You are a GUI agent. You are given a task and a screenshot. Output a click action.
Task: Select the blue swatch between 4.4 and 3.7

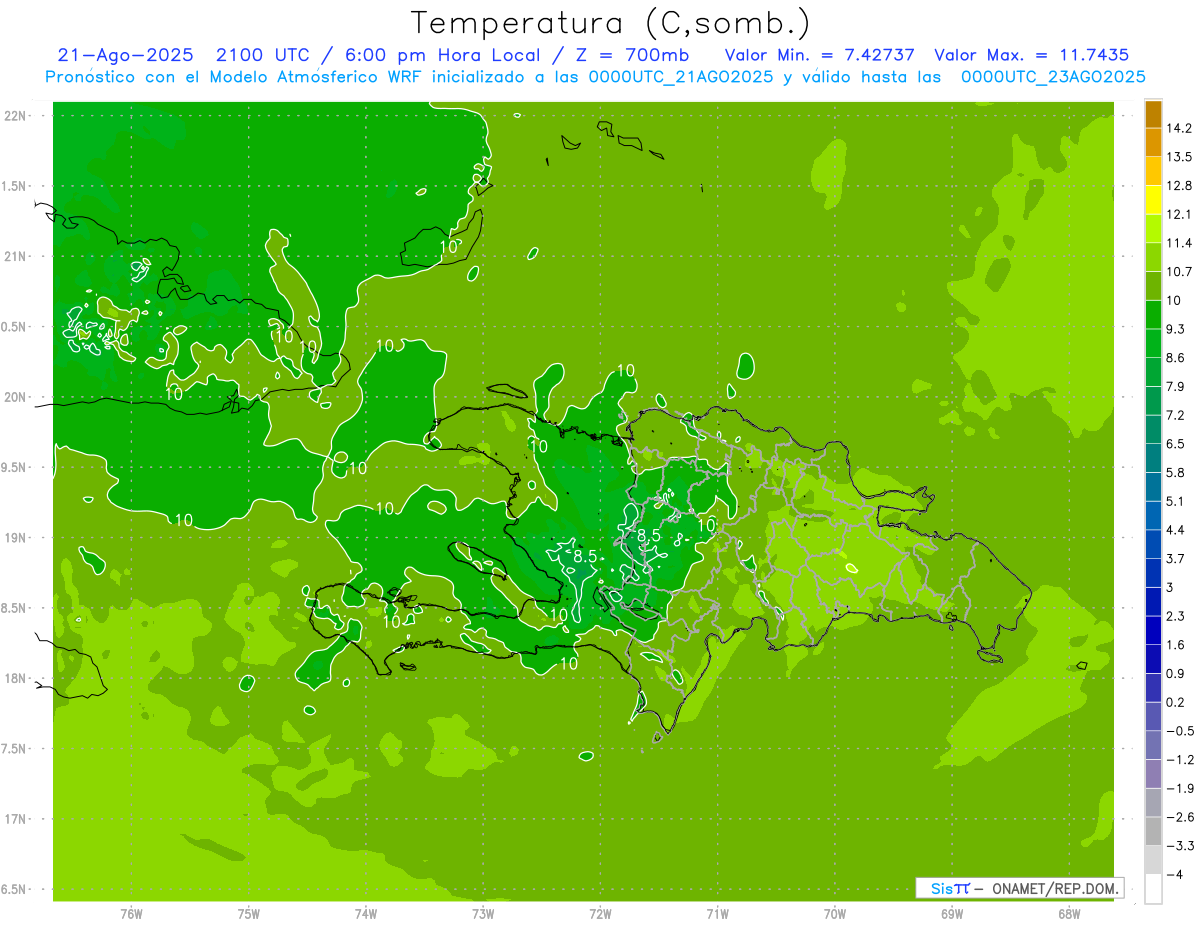pos(1153,544)
